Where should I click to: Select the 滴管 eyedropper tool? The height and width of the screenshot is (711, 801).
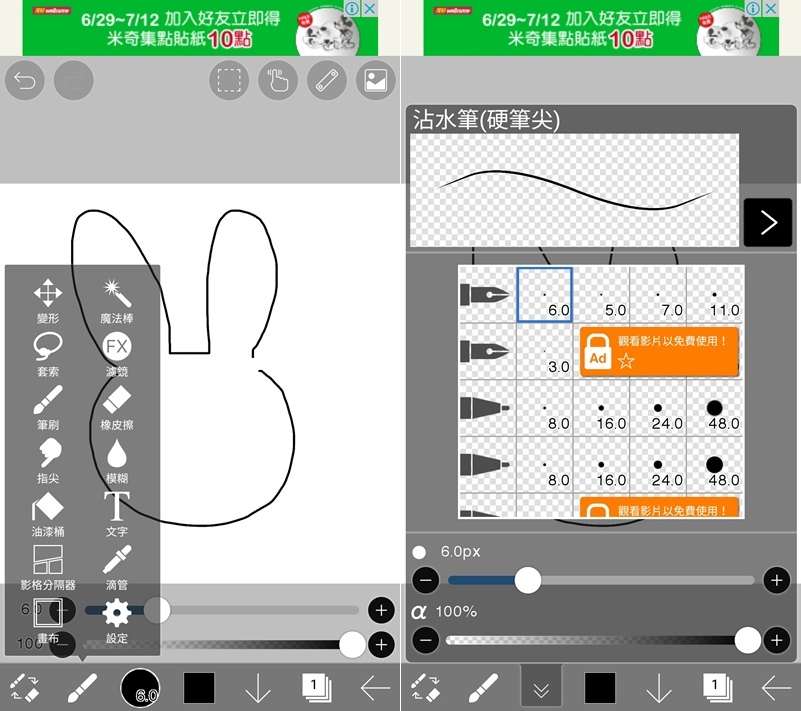[x=117, y=567]
